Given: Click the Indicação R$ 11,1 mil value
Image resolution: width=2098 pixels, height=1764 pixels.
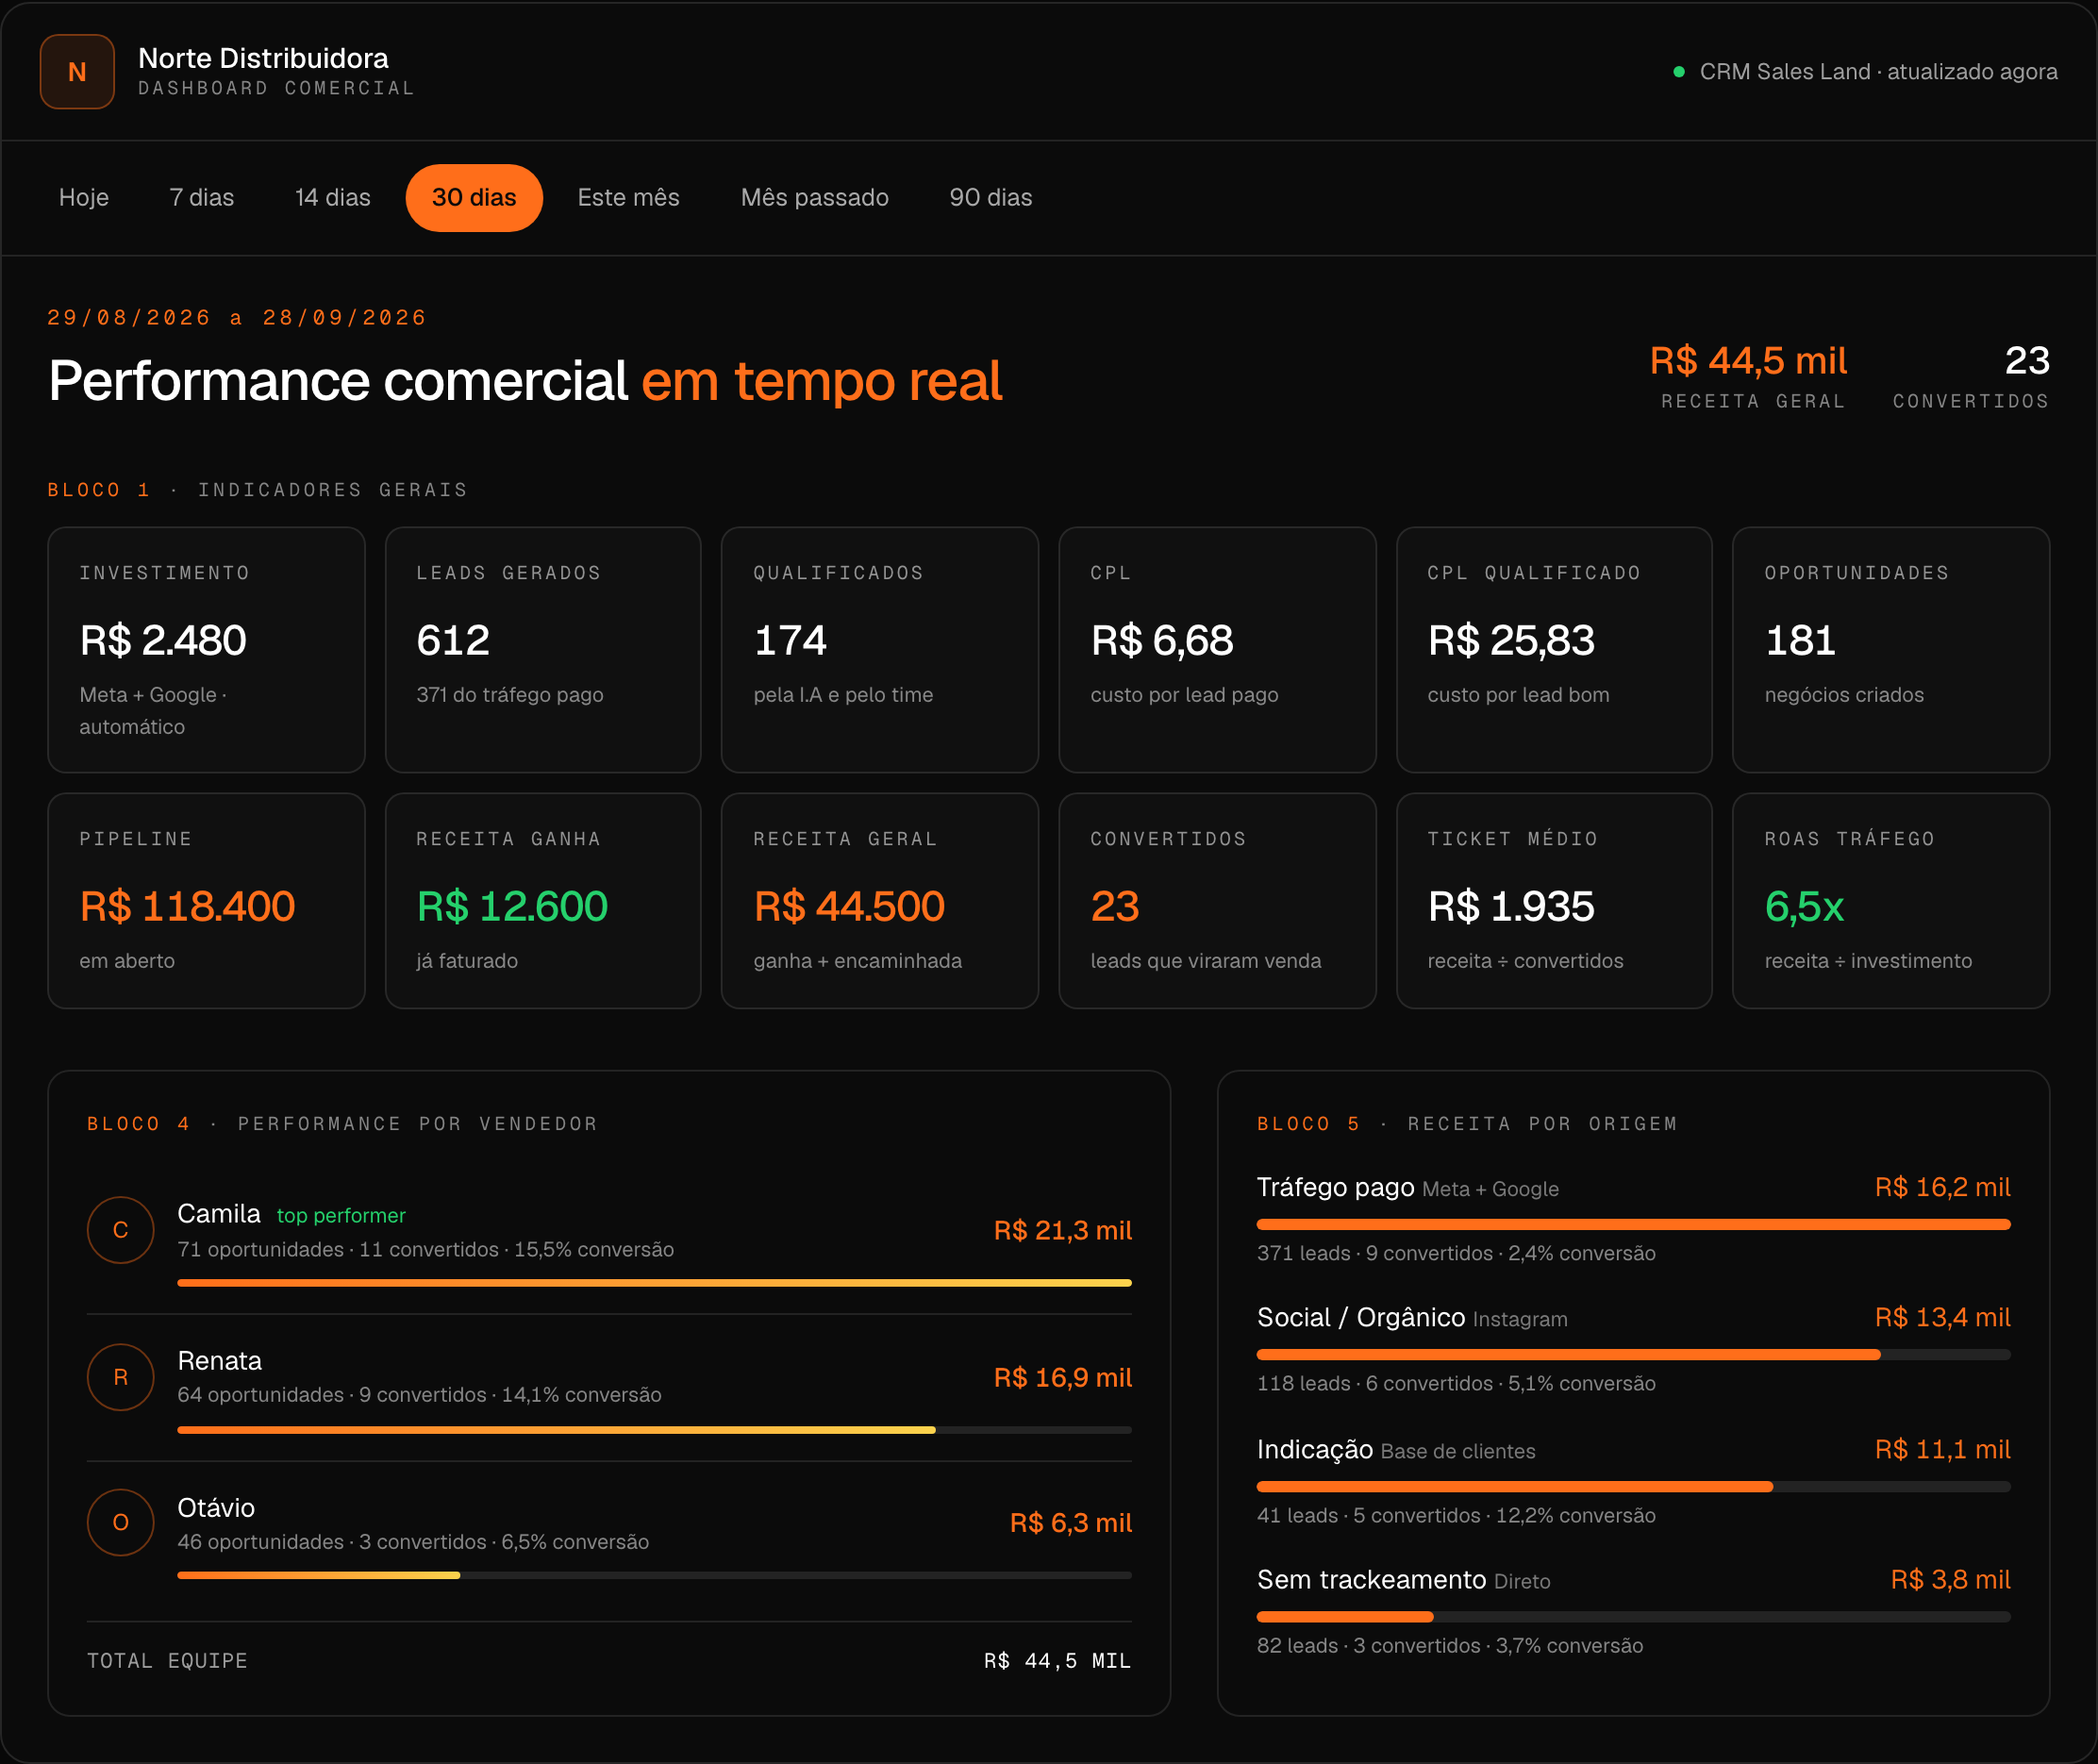Looking at the screenshot, I should [1943, 1449].
